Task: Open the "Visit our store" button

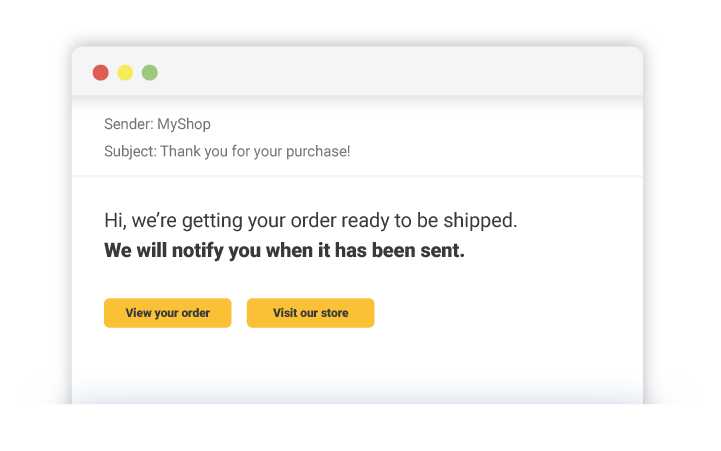Action: (310, 313)
